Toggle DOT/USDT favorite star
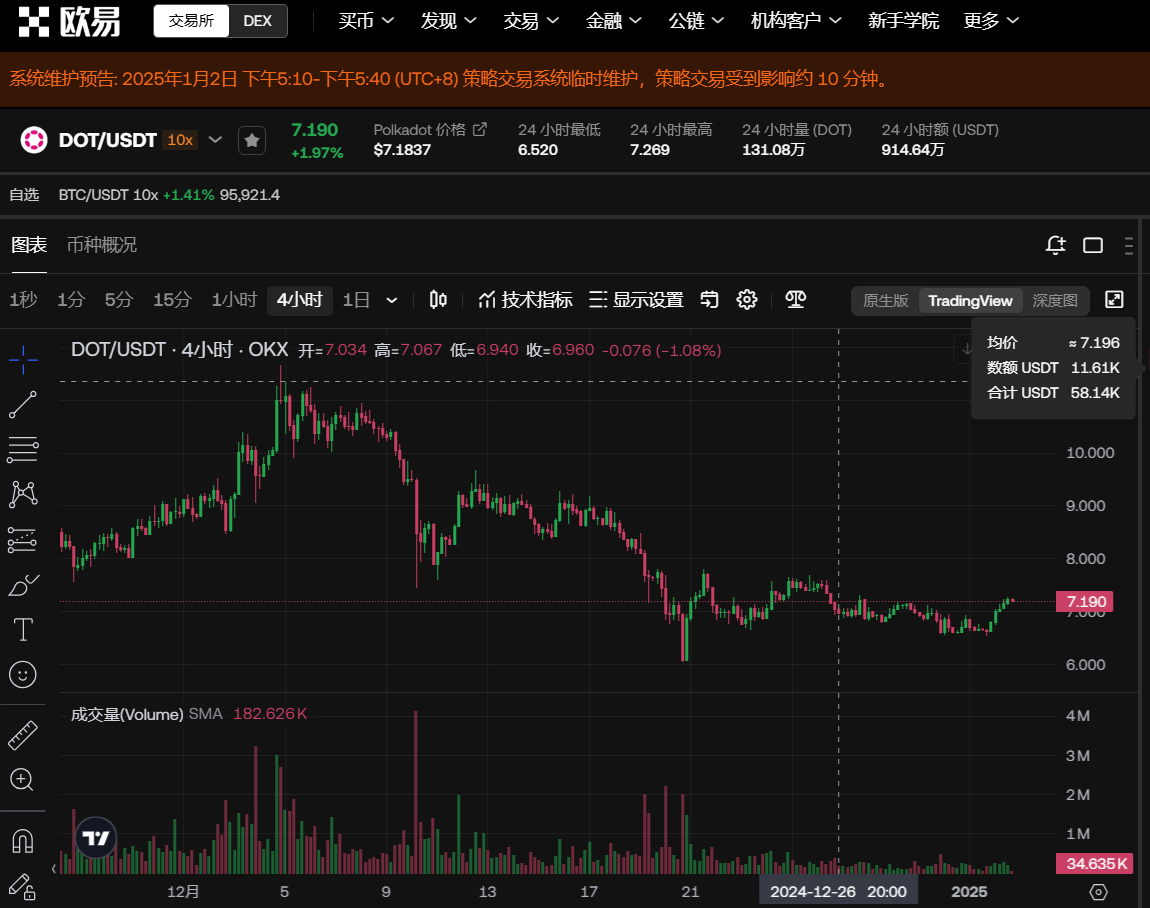Viewport: 1150px width, 908px height. point(252,141)
